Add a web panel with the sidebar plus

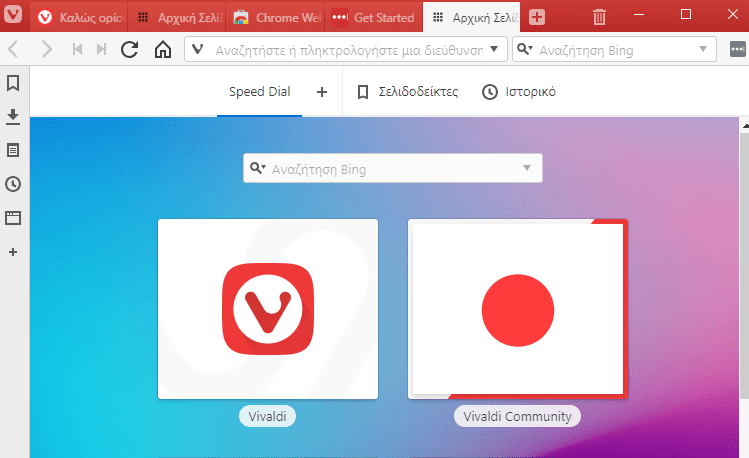[x=13, y=252]
